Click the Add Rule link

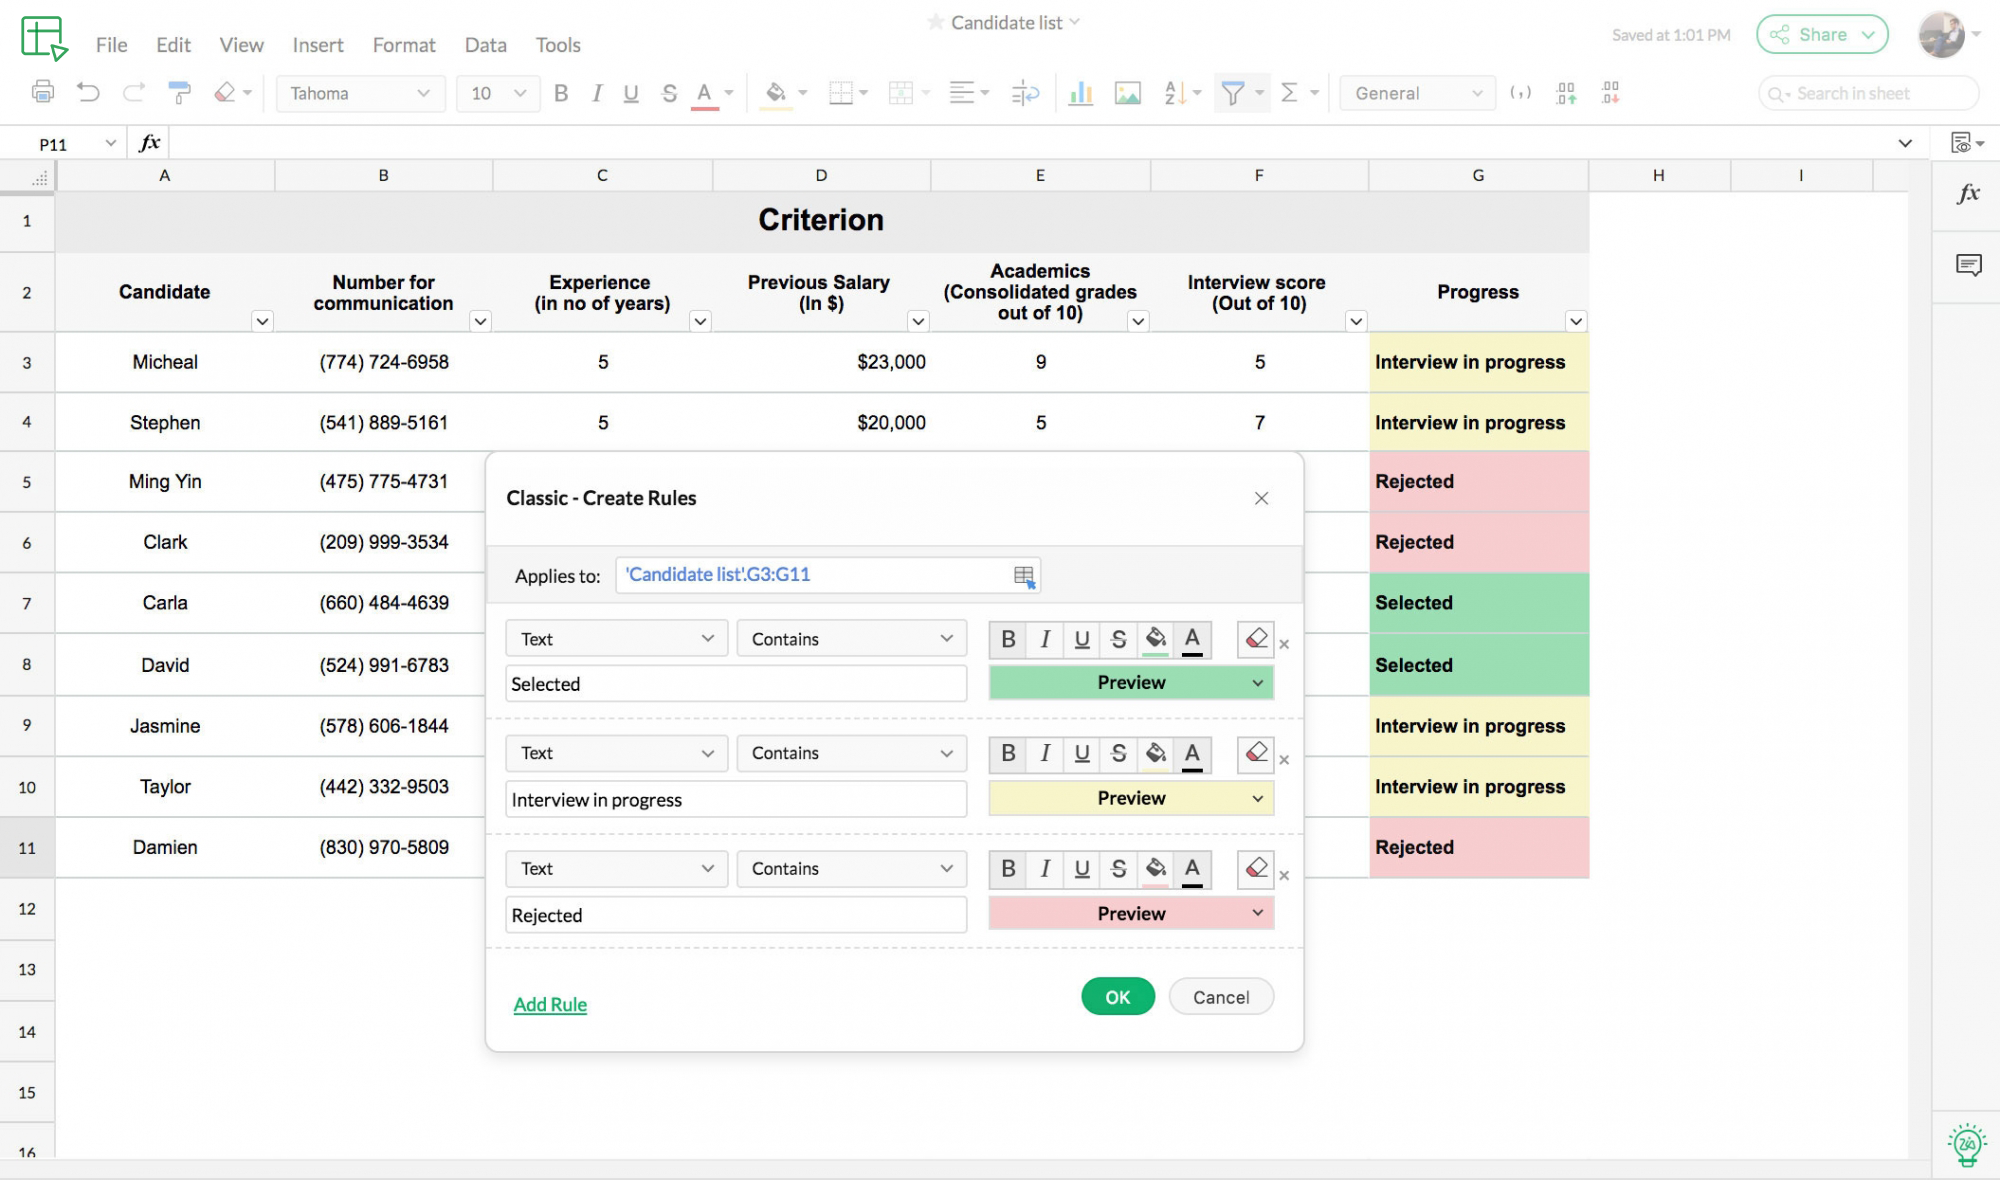(549, 1003)
